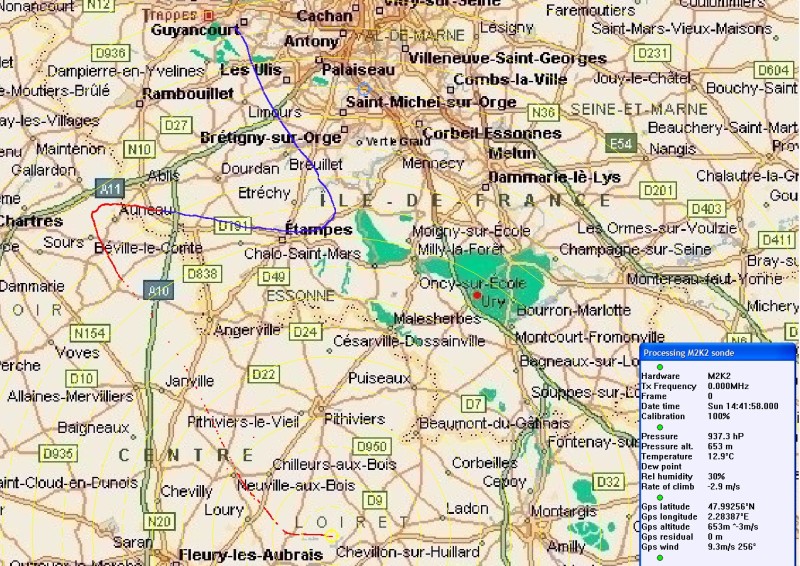Click the D24 road badge

tap(306, 332)
